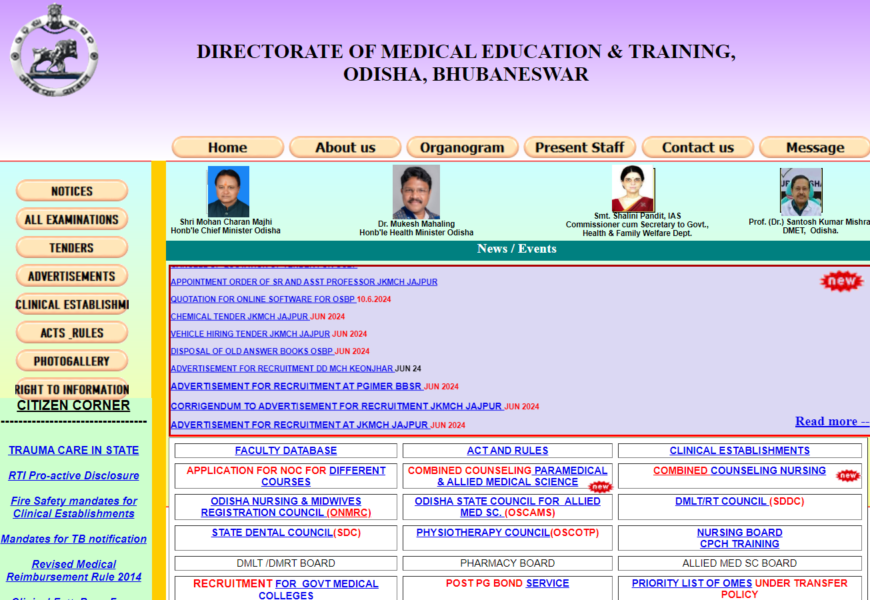Open the FACULTY DATABASE link
Screen dimensions: 870x600
(x=286, y=451)
